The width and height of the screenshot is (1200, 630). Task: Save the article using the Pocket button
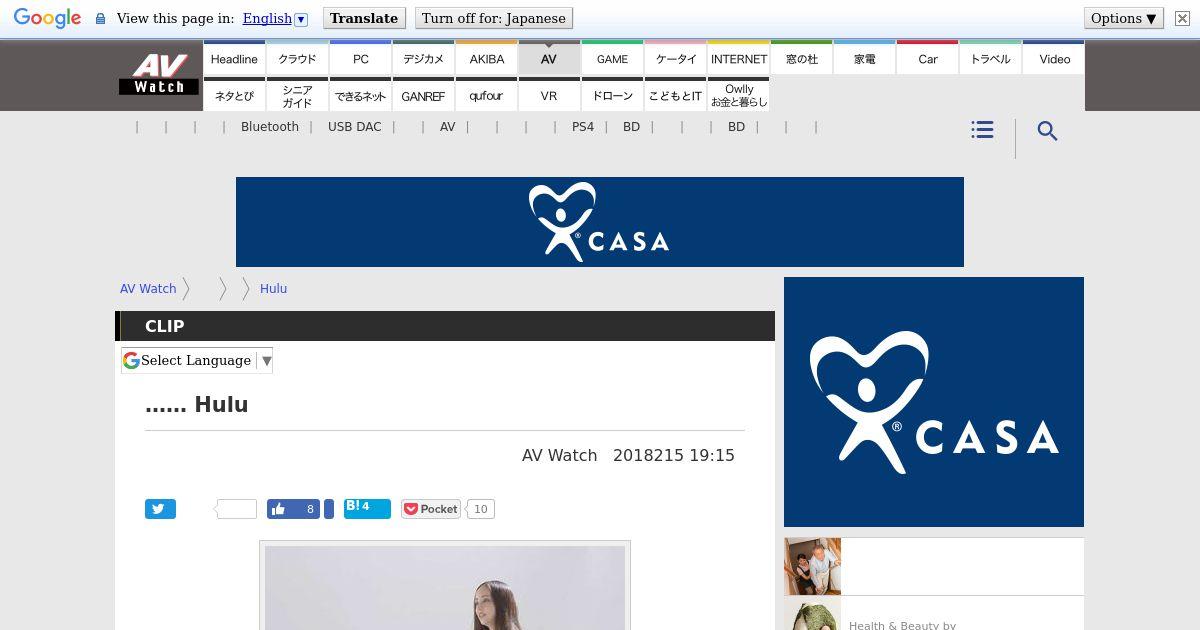click(x=431, y=509)
